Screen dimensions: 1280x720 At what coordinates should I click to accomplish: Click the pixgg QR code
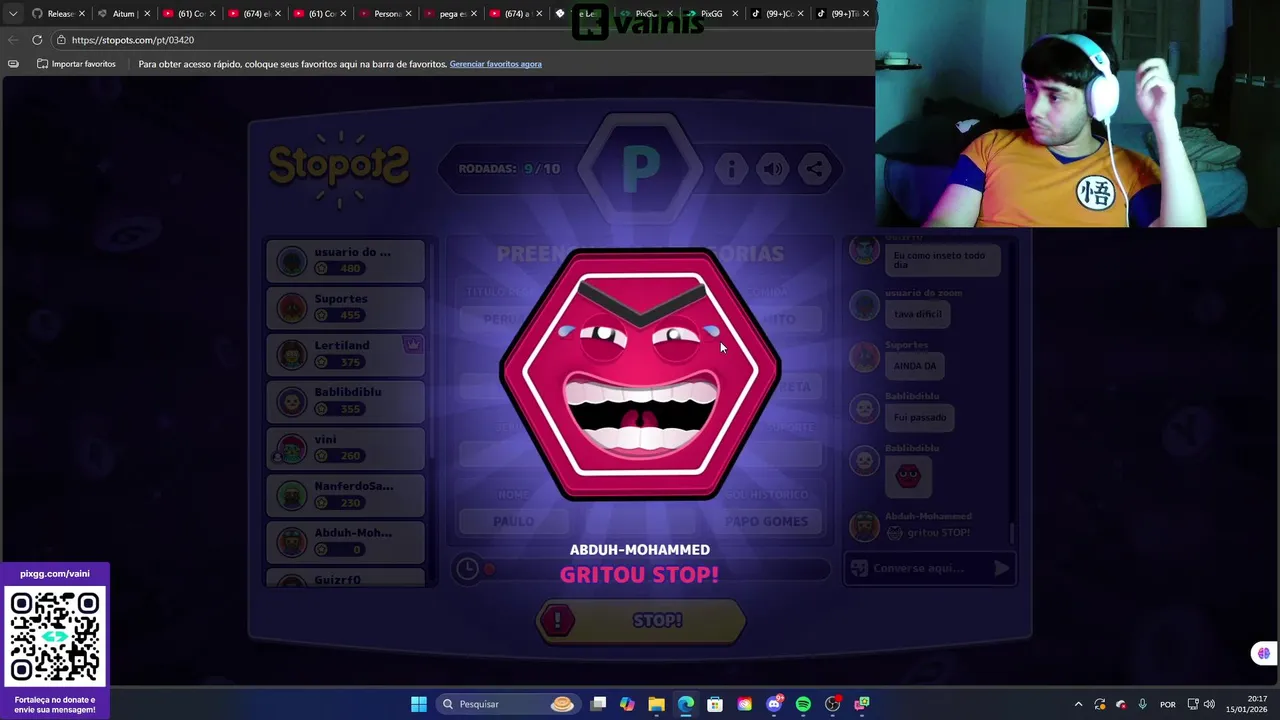pos(55,637)
